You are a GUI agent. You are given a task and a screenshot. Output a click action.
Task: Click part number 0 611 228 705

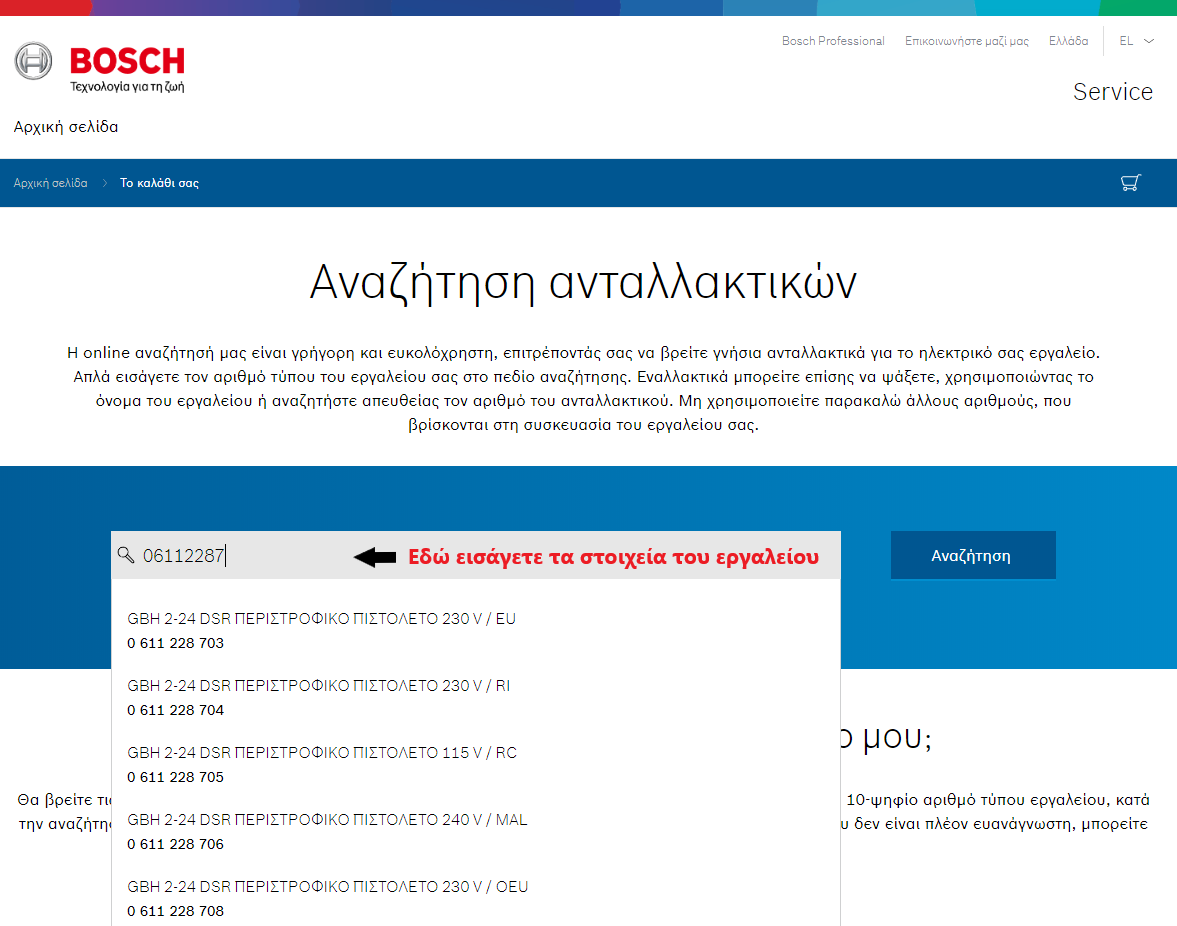[x=176, y=777]
